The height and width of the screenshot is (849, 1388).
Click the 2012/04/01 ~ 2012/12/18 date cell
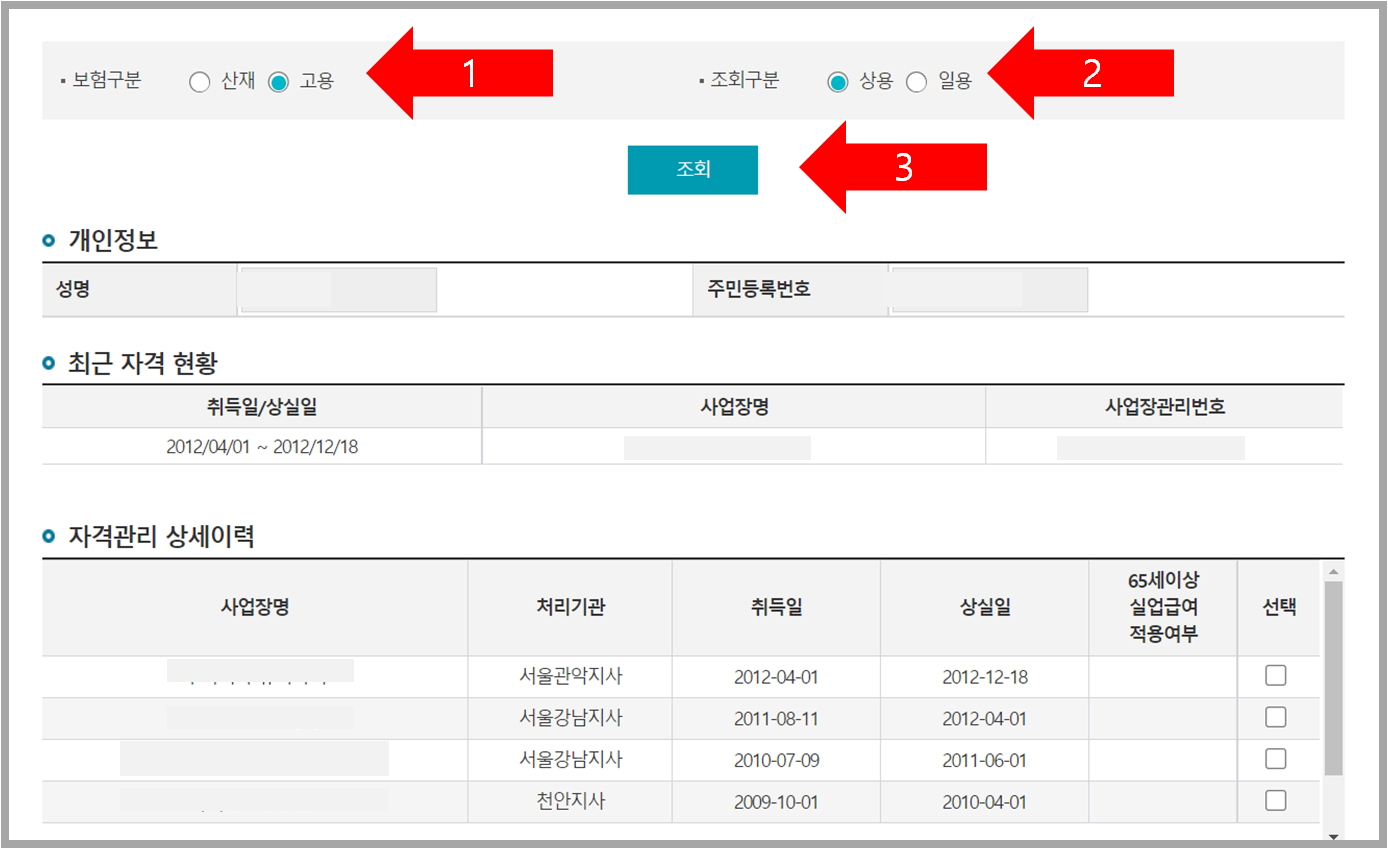pos(260,447)
